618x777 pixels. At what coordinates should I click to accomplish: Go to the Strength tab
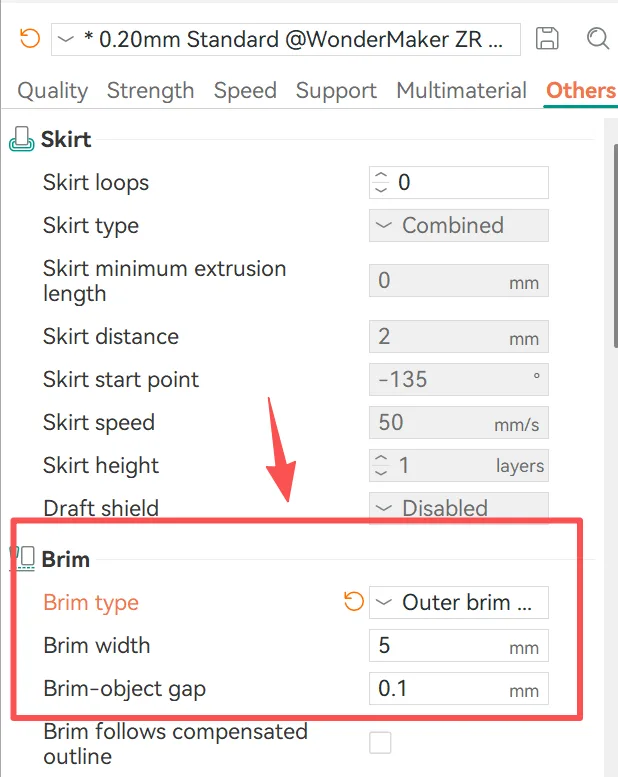[x=151, y=91]
